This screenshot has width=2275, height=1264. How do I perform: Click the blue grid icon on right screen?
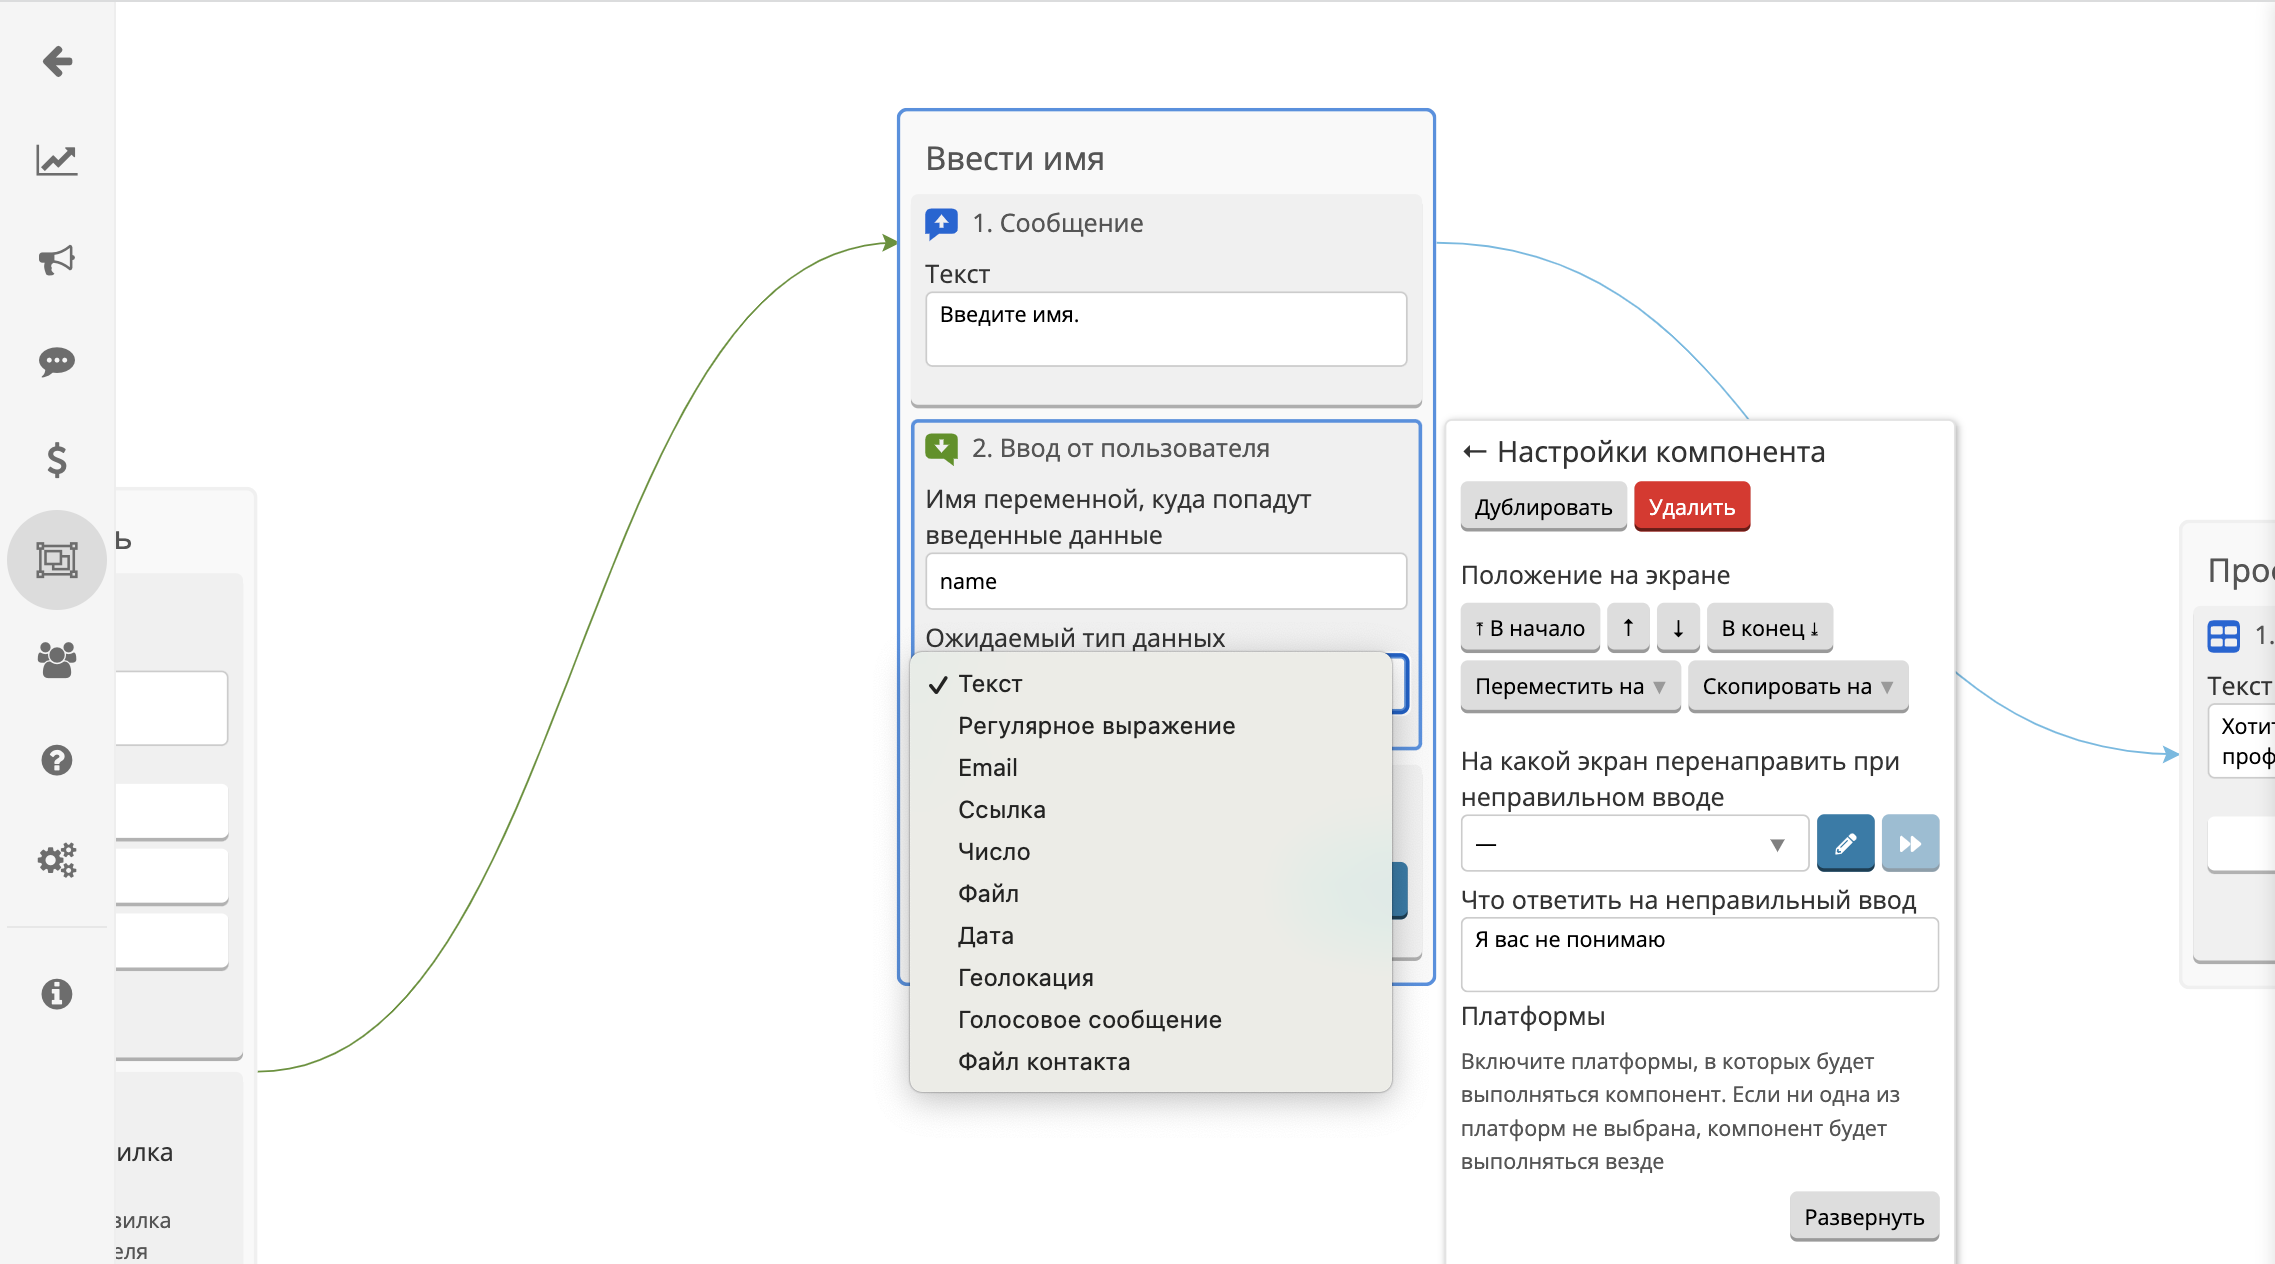pos(2224,636)
